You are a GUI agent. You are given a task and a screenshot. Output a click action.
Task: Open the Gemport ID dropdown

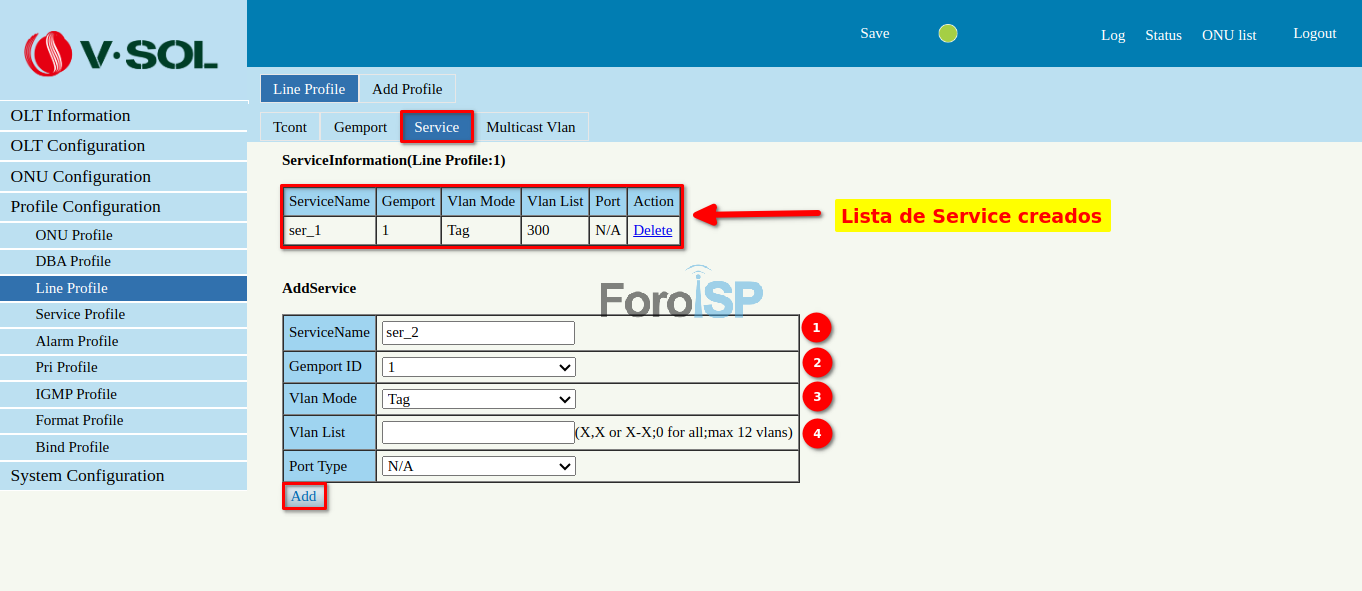477,366
